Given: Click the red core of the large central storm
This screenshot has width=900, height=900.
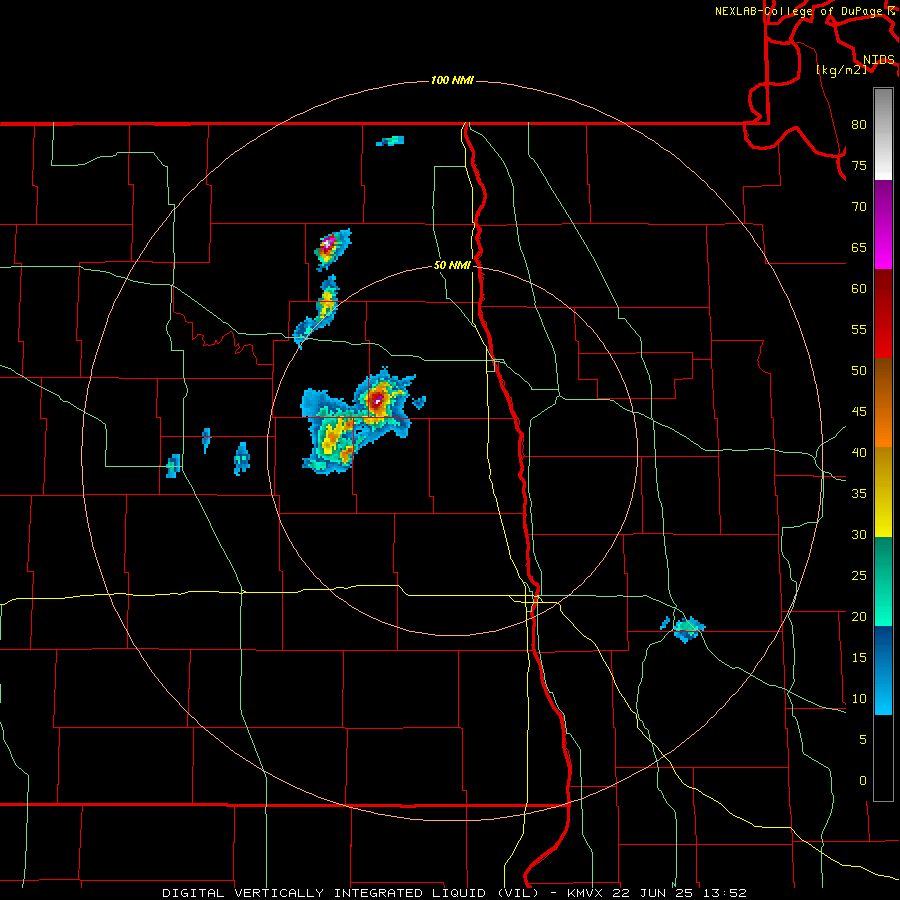Looking at the screenshot, I should [377, 398].
